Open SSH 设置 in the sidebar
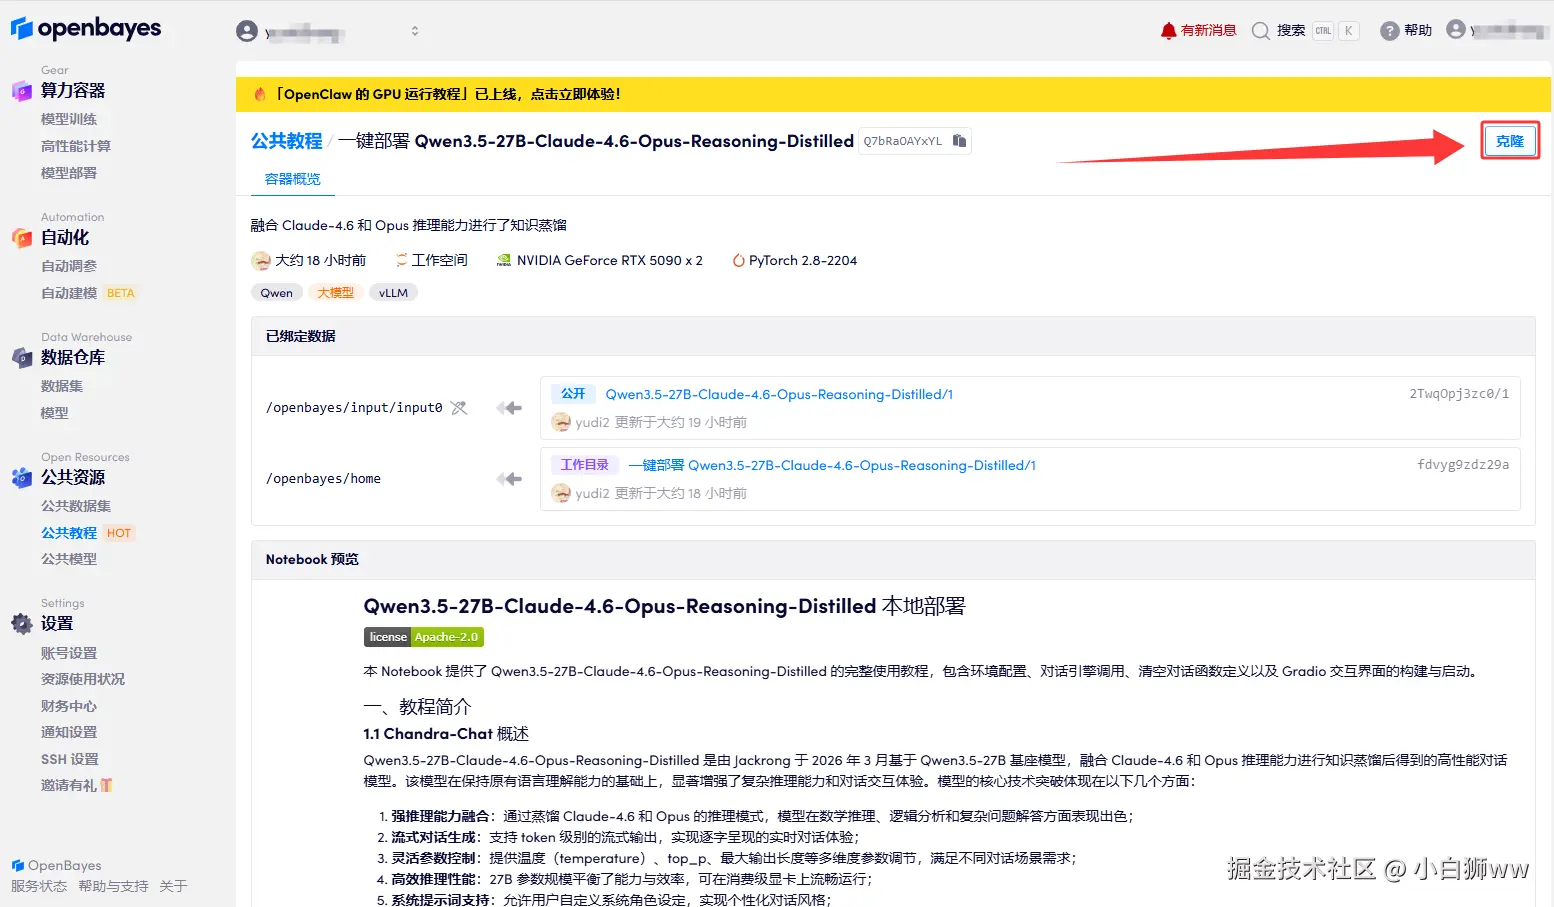Viewport: 1554px width, 907px height. (70, 759)
